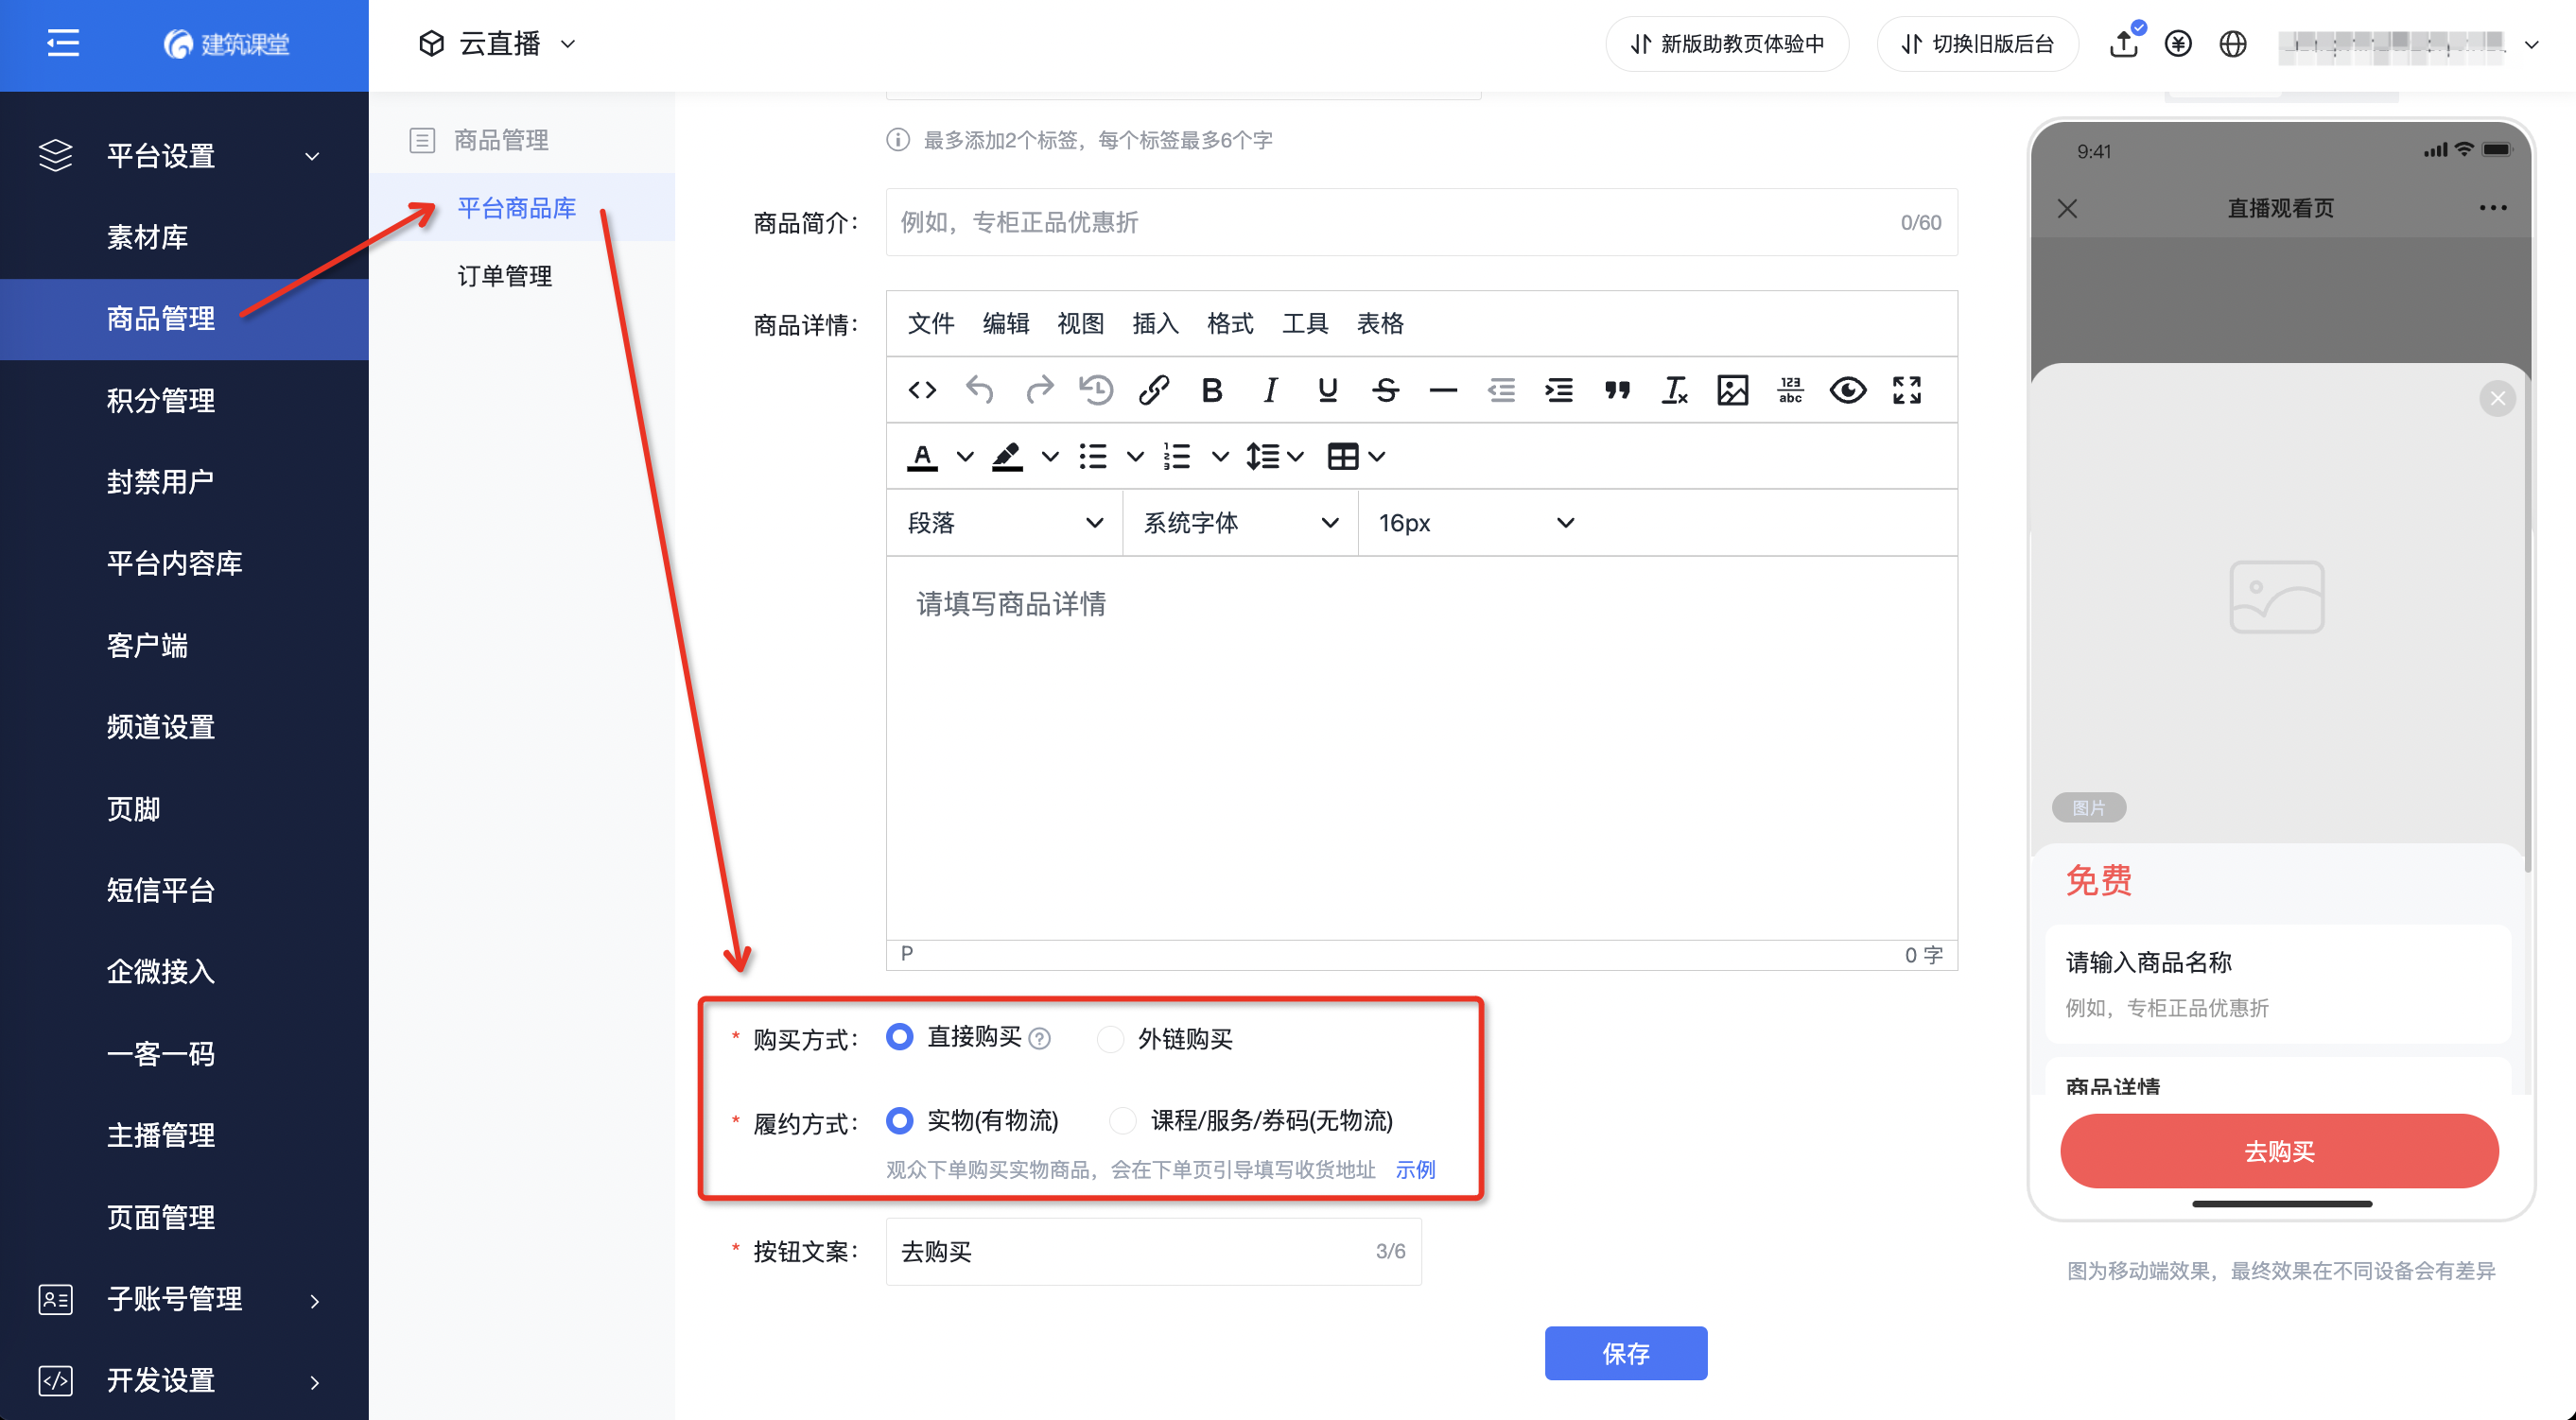Viewport: 2576px width, 1420px height.
Task: Open the table insert dropdown
Action: (1356, 456)
